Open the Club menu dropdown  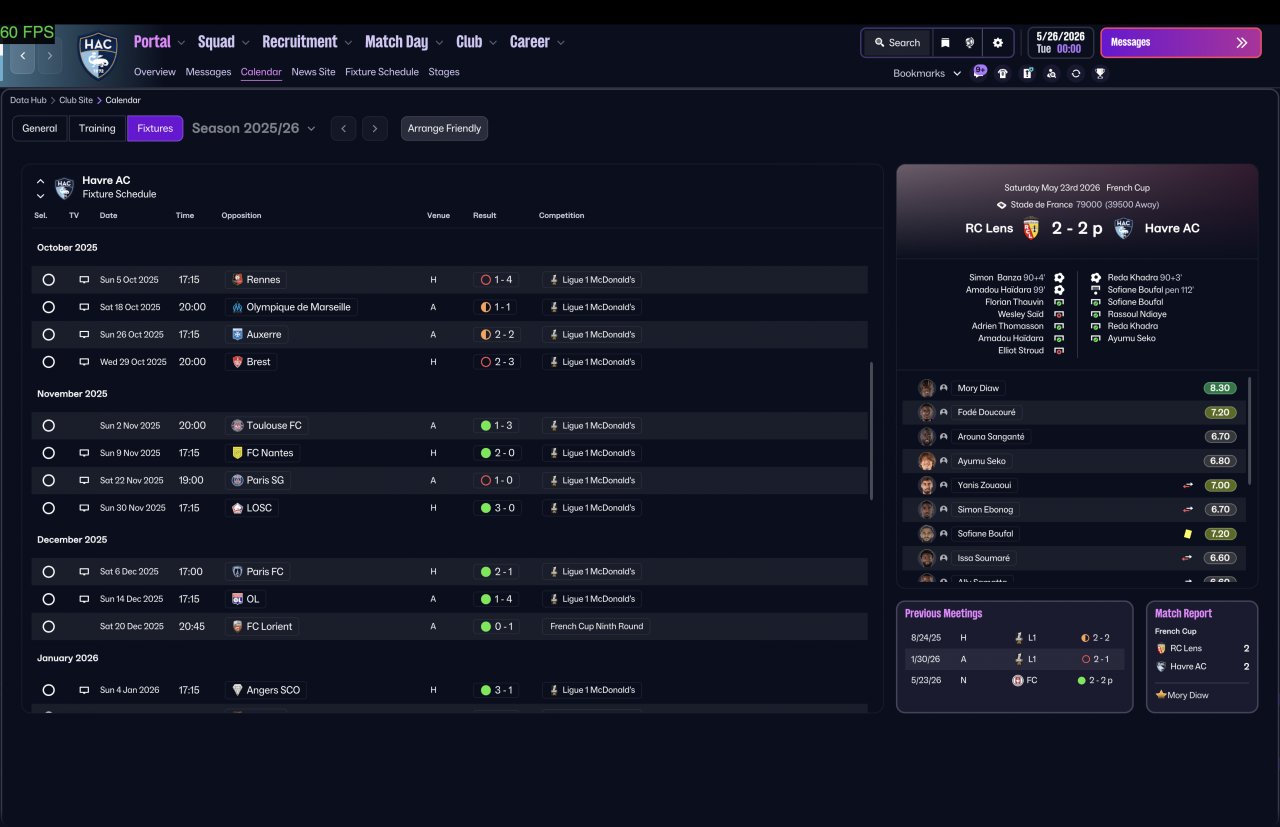477,42
